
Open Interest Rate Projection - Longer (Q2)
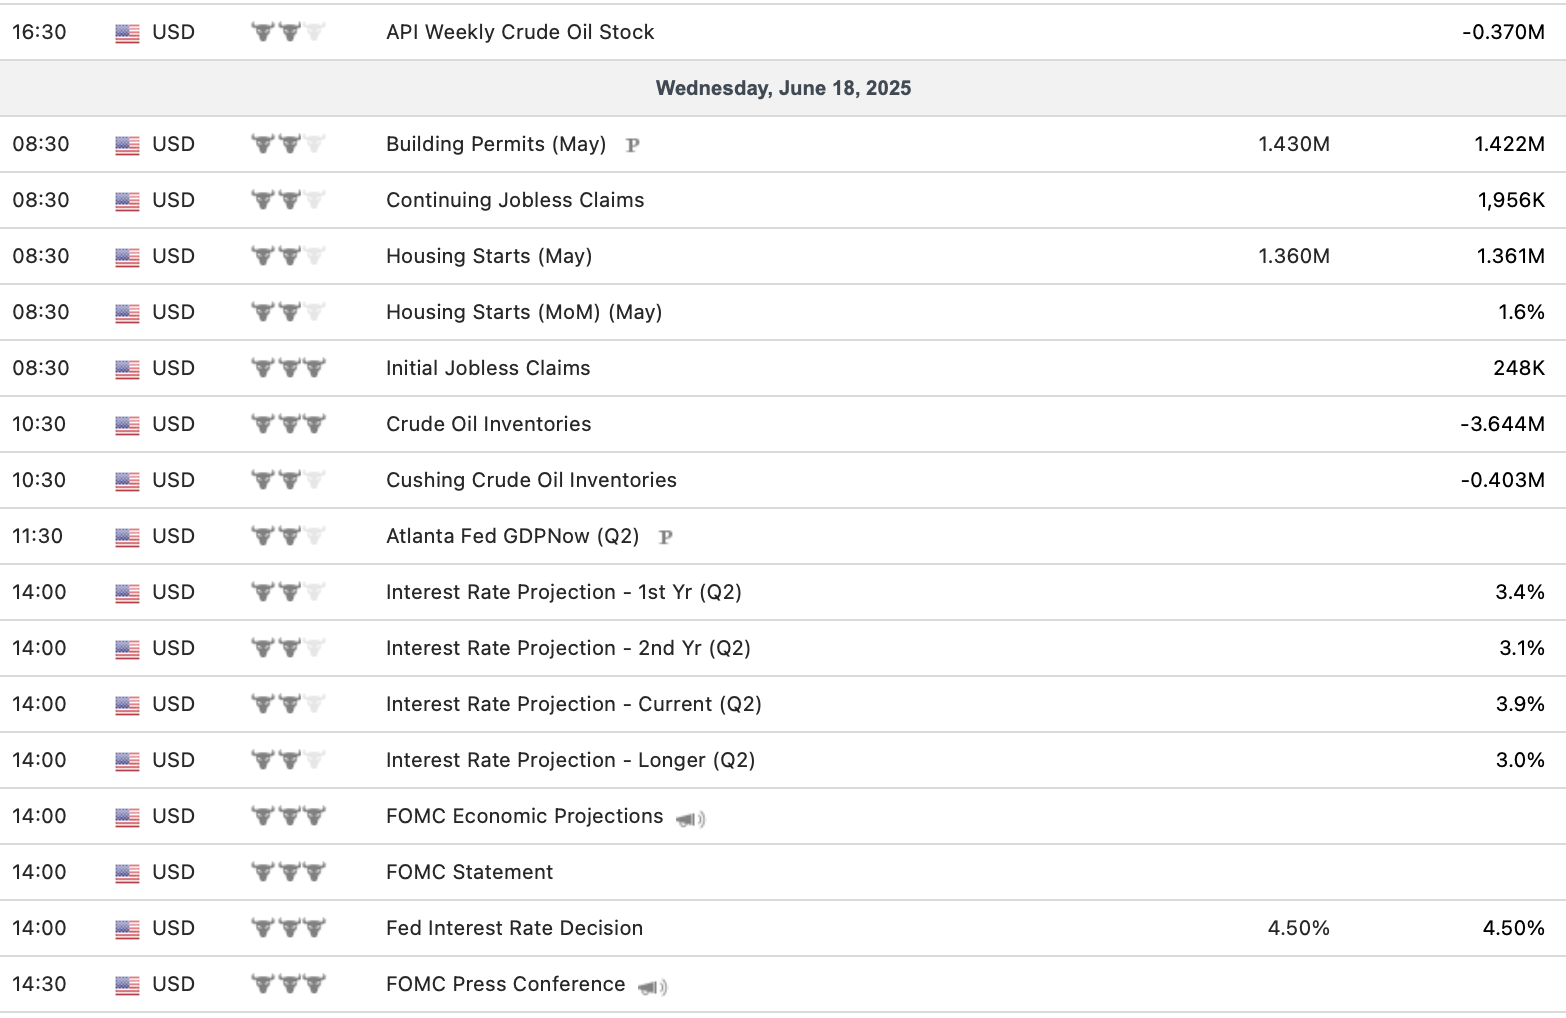click(570, 760)
